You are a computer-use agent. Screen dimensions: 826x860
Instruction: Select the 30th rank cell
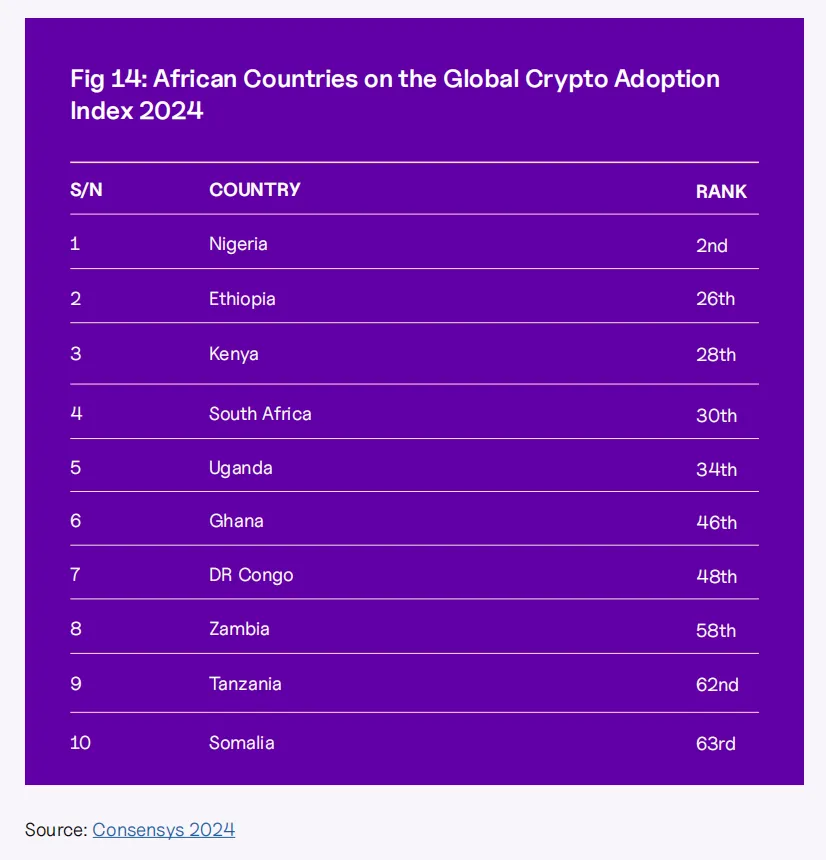pyautogui.click(x=716, y=415)
